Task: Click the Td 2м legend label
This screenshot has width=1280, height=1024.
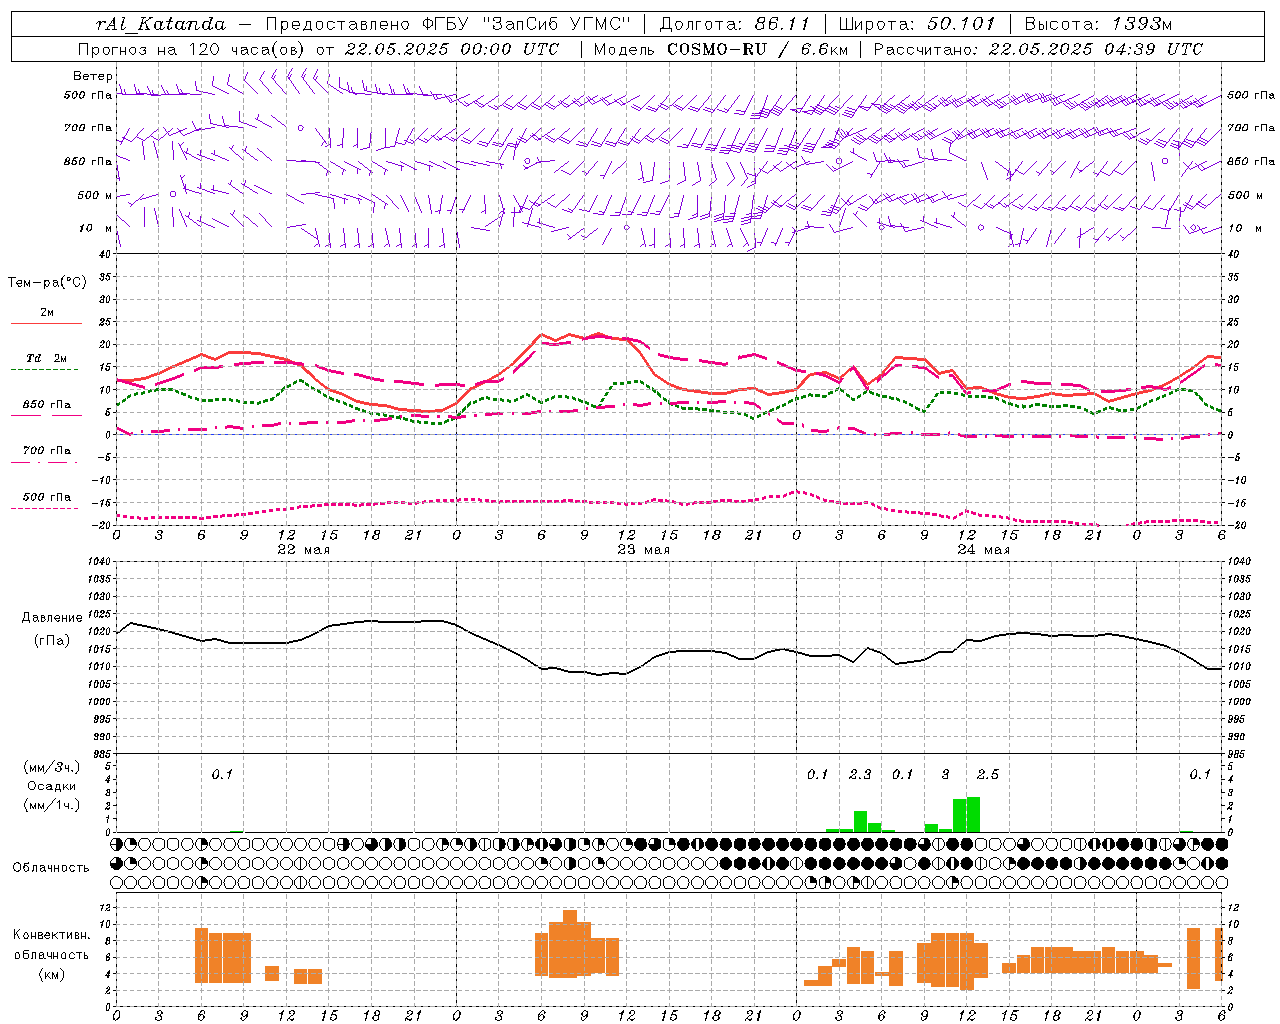Action: pyautogui.click(x=46, y=358)
